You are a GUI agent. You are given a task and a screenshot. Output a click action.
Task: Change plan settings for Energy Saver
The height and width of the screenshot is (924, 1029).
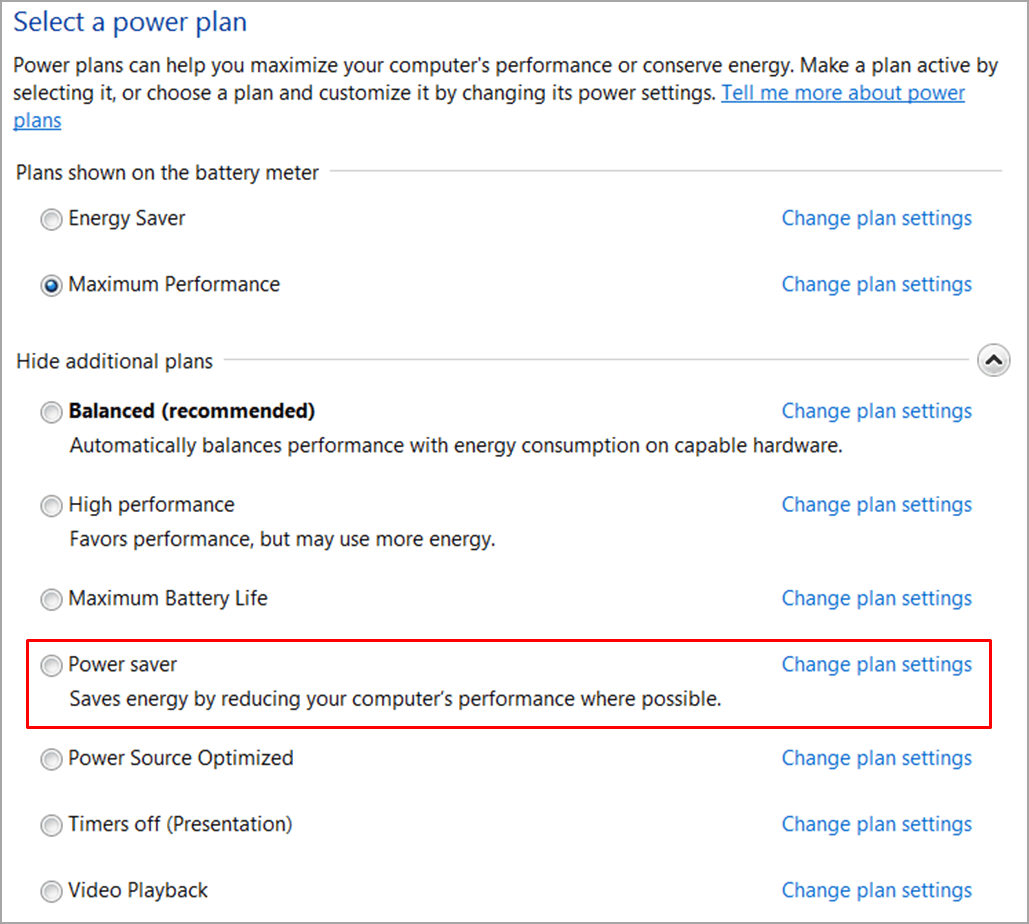(876, 218)
